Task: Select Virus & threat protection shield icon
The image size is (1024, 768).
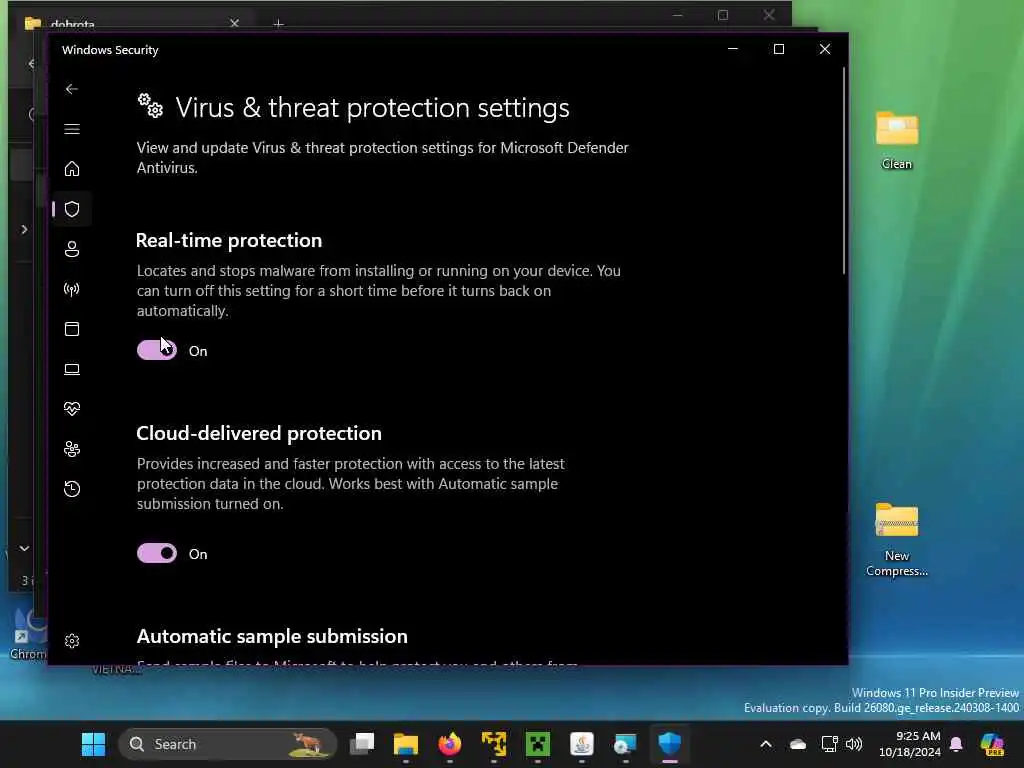Action: click(x=72, y=209)
